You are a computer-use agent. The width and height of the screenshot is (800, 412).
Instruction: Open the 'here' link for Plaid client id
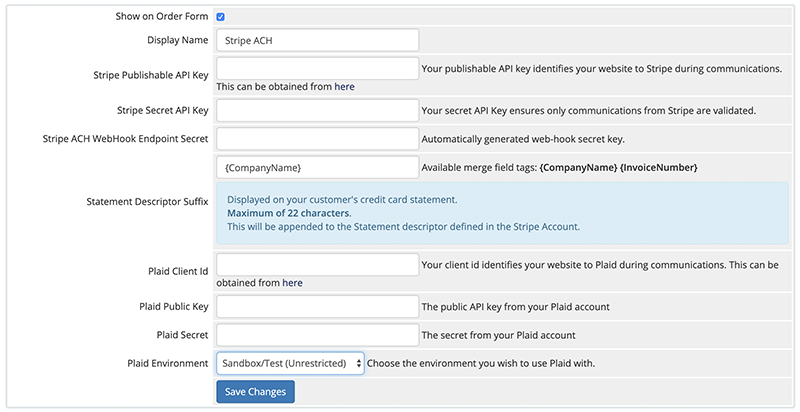(292, 282)
